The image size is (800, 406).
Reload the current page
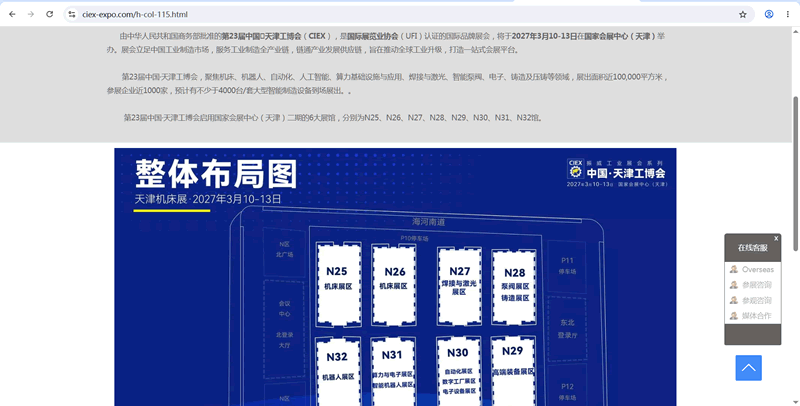[49, 14]
